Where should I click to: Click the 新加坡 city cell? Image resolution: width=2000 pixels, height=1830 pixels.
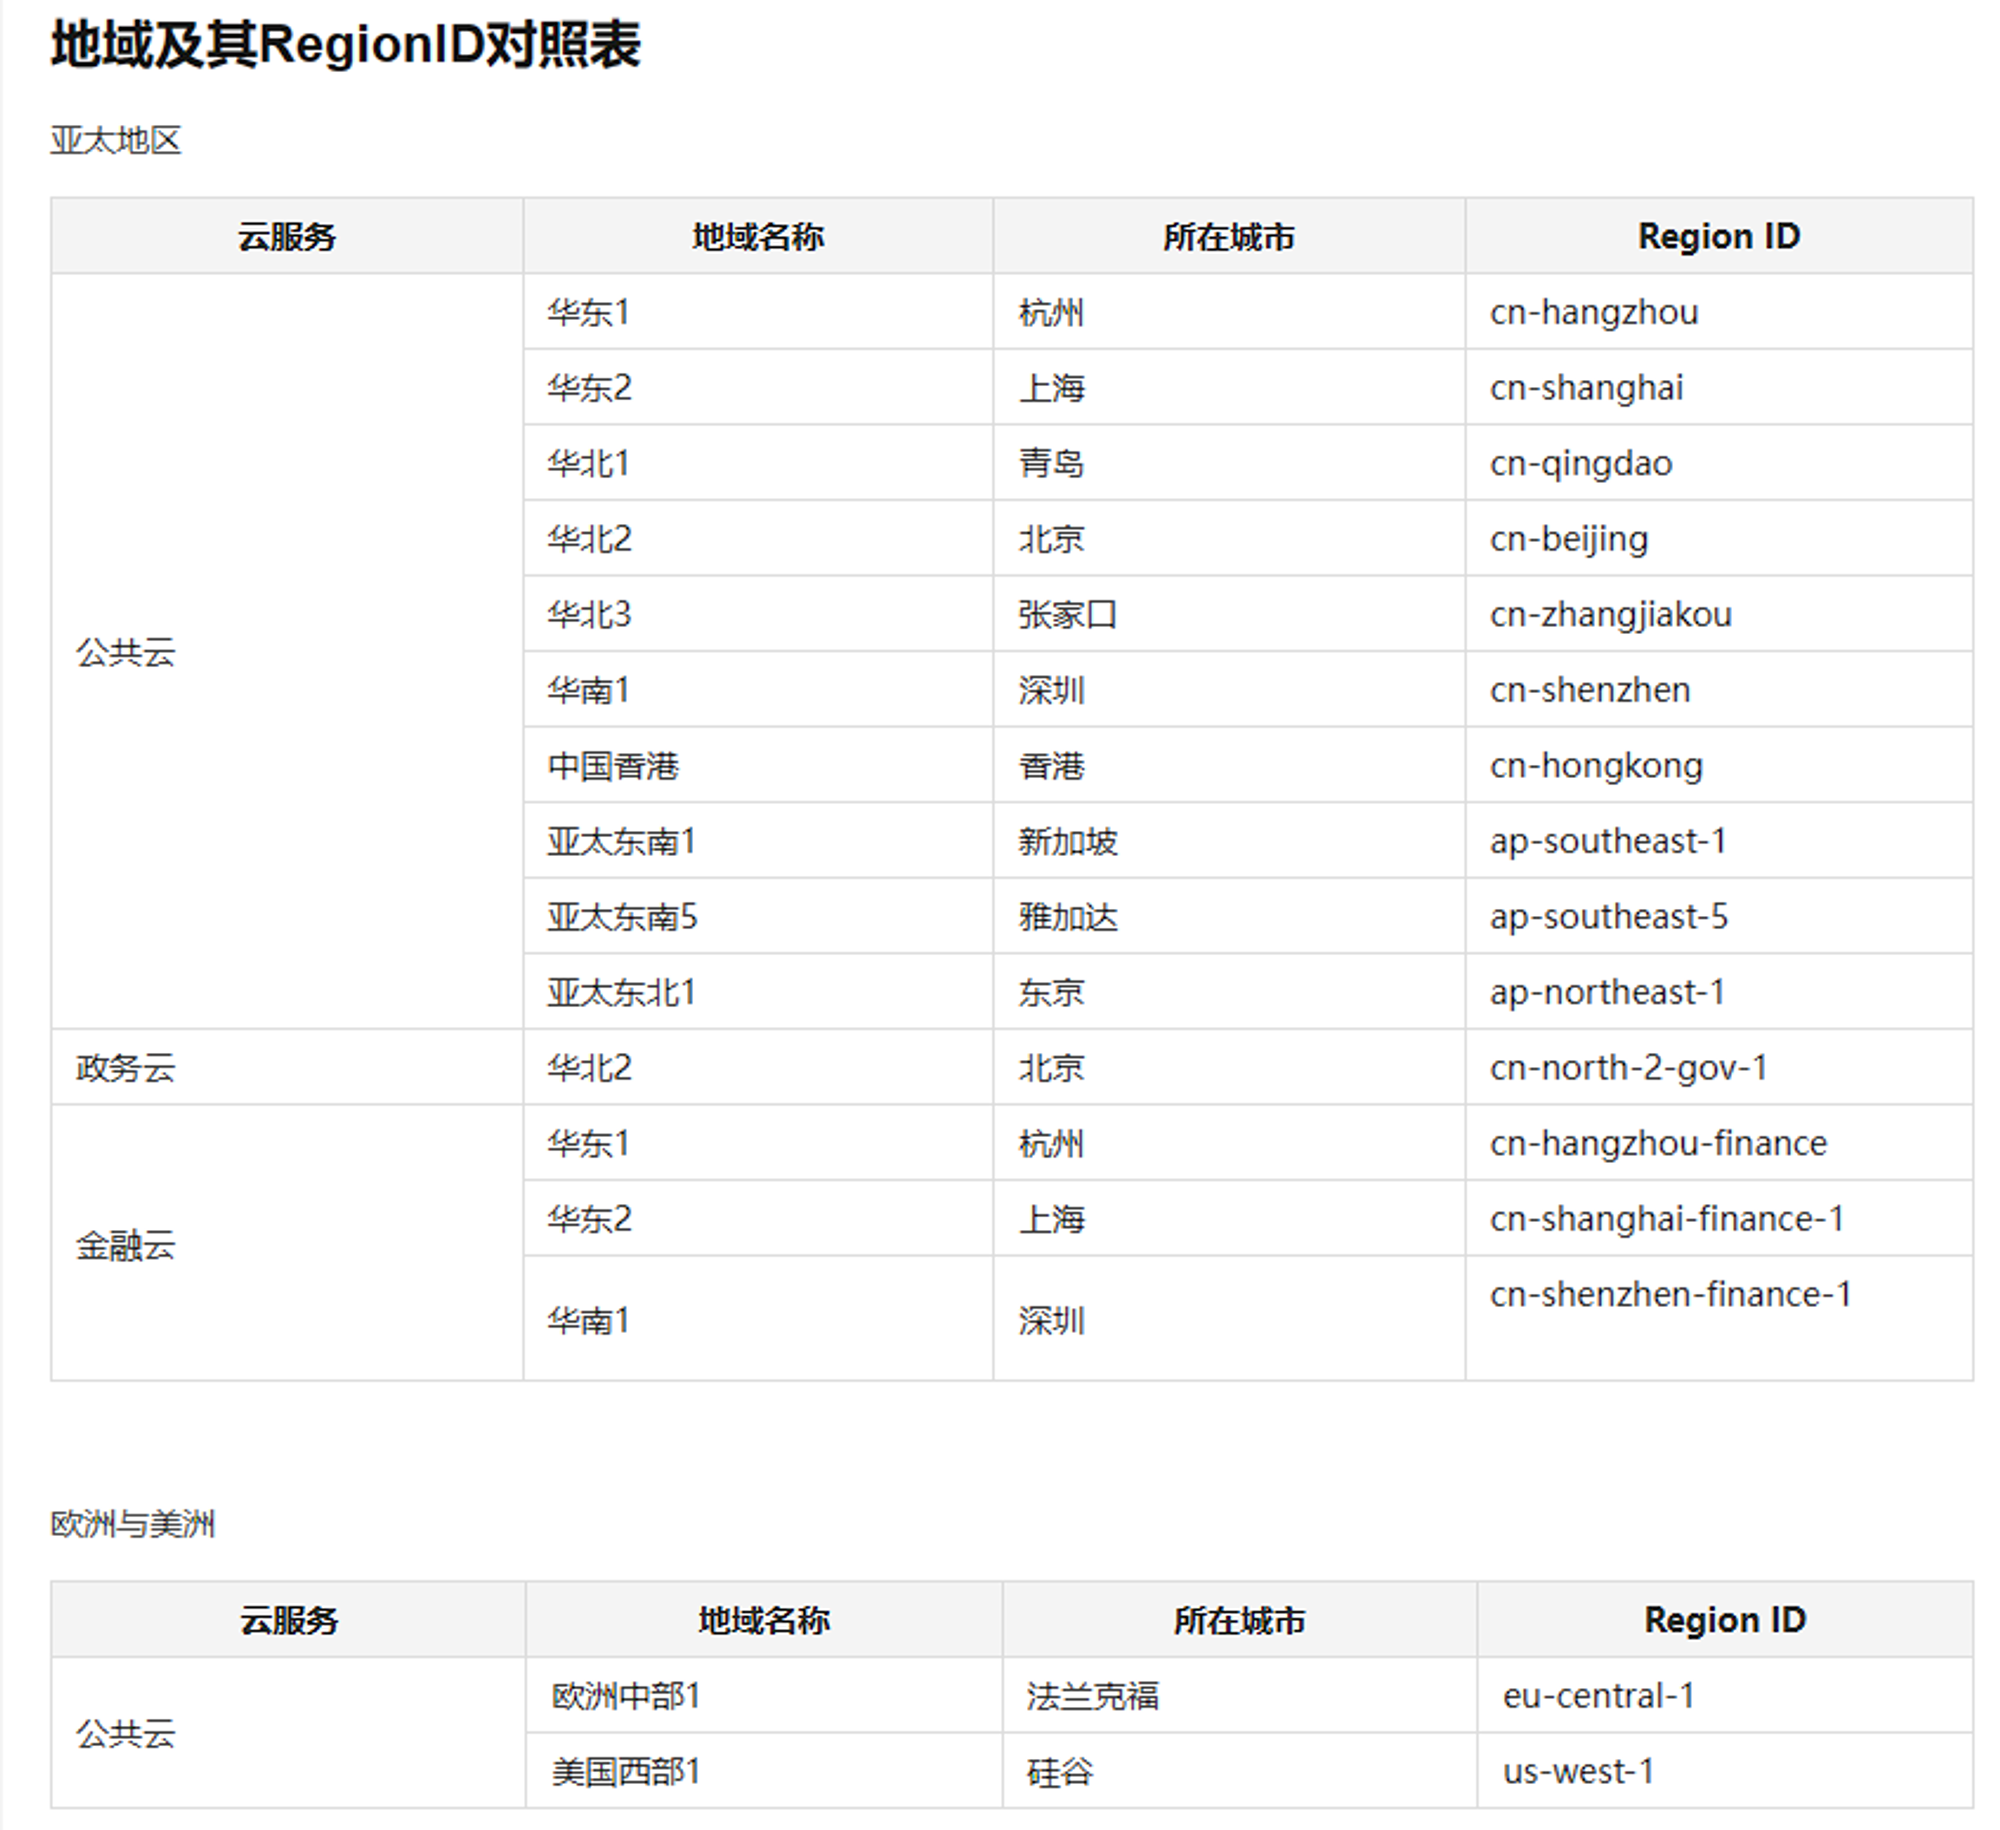point(1229,840)
